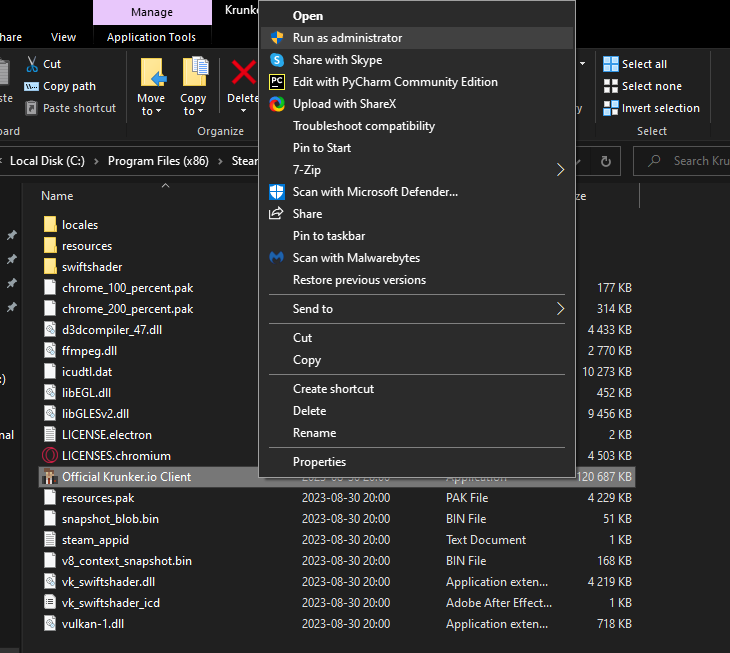Click the vk_swiftshader_icd file icon

click(x=50, y=602)
